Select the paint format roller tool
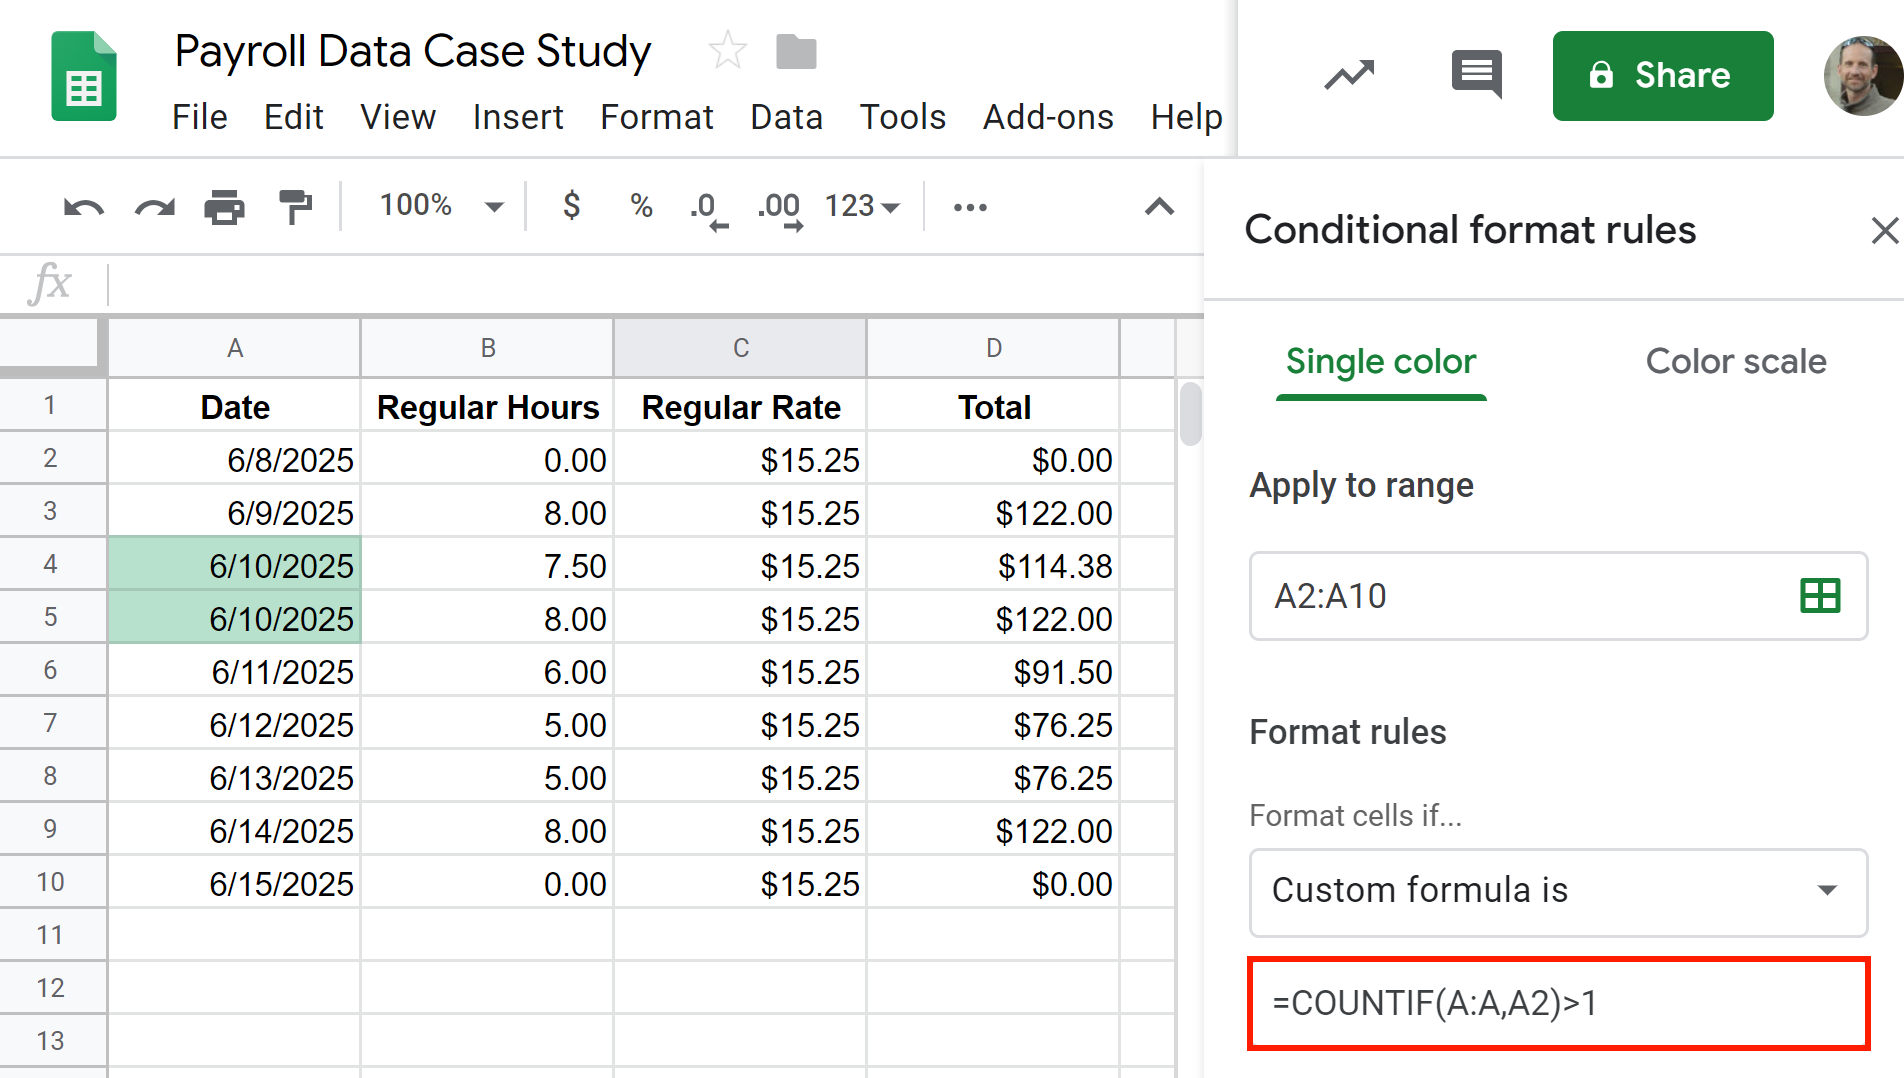The width and height of the screenshot is (1904, 1078). (x=295, y=207)
